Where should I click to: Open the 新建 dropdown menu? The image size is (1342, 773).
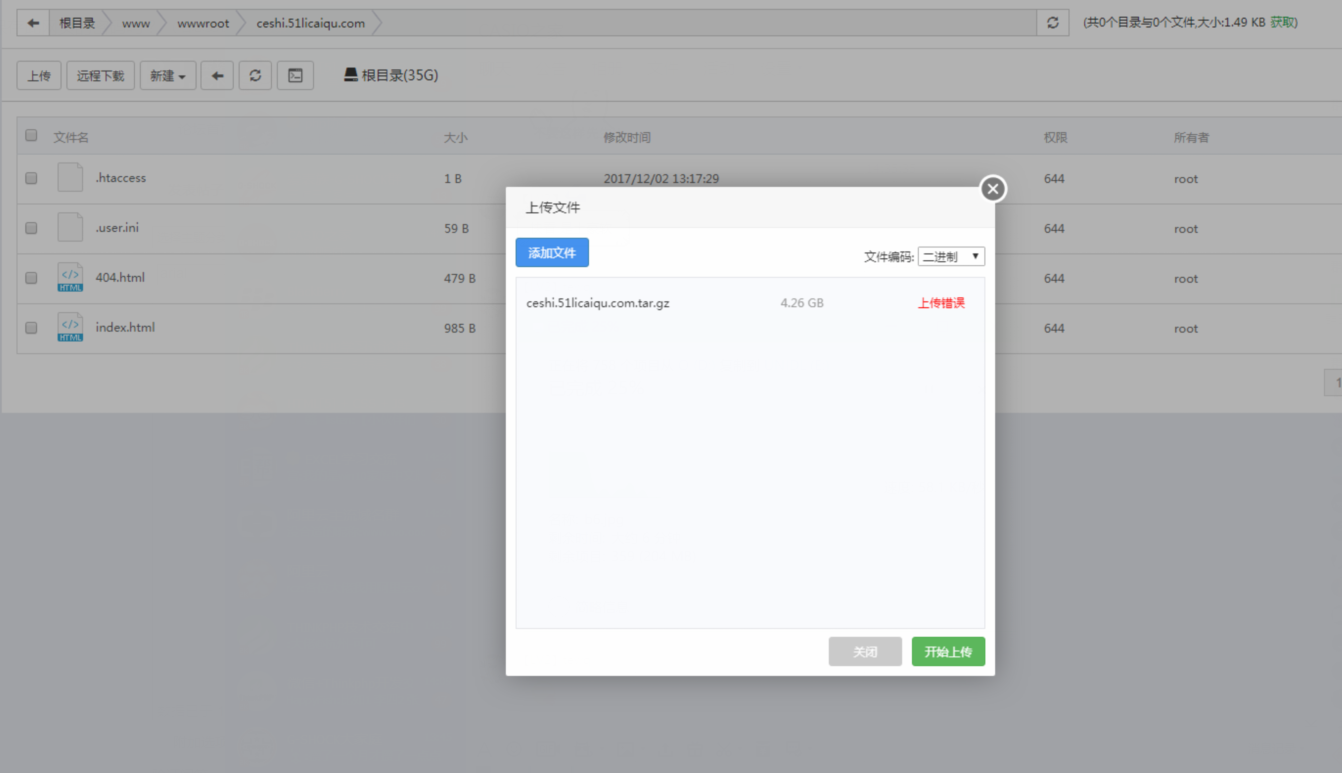[168, 76]
